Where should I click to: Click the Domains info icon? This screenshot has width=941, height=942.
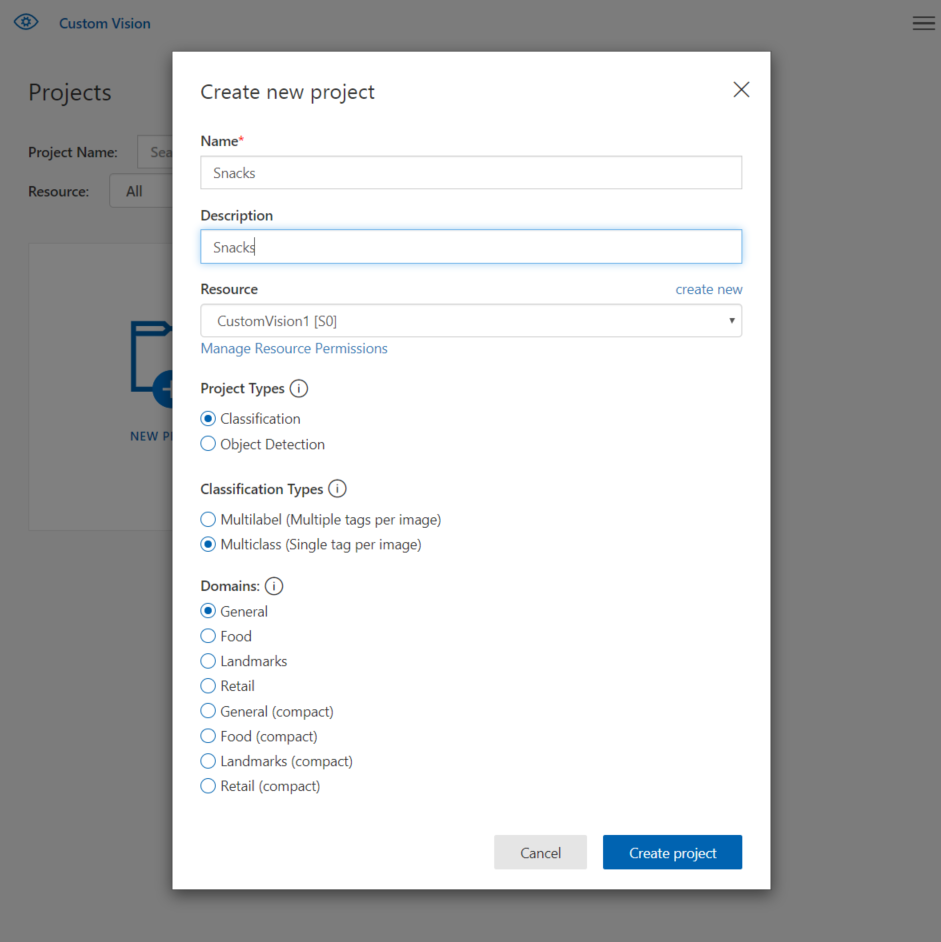pos(274,587)
